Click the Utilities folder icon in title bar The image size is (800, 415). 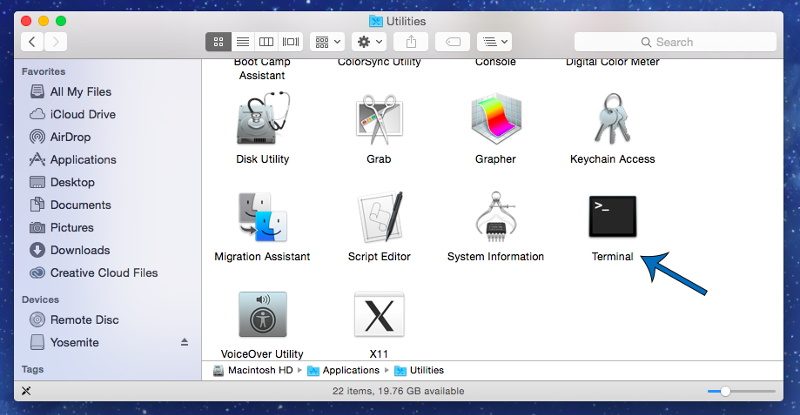click(376, 21)
